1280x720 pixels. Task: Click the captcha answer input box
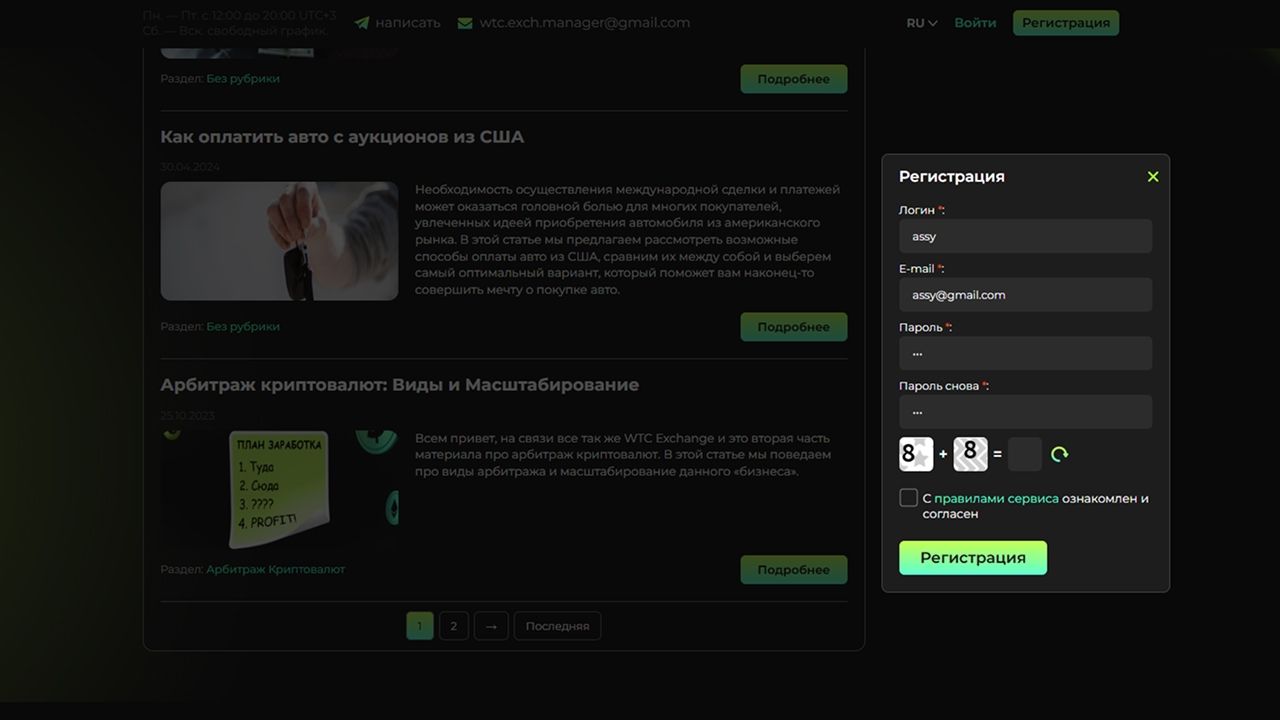1025,454
